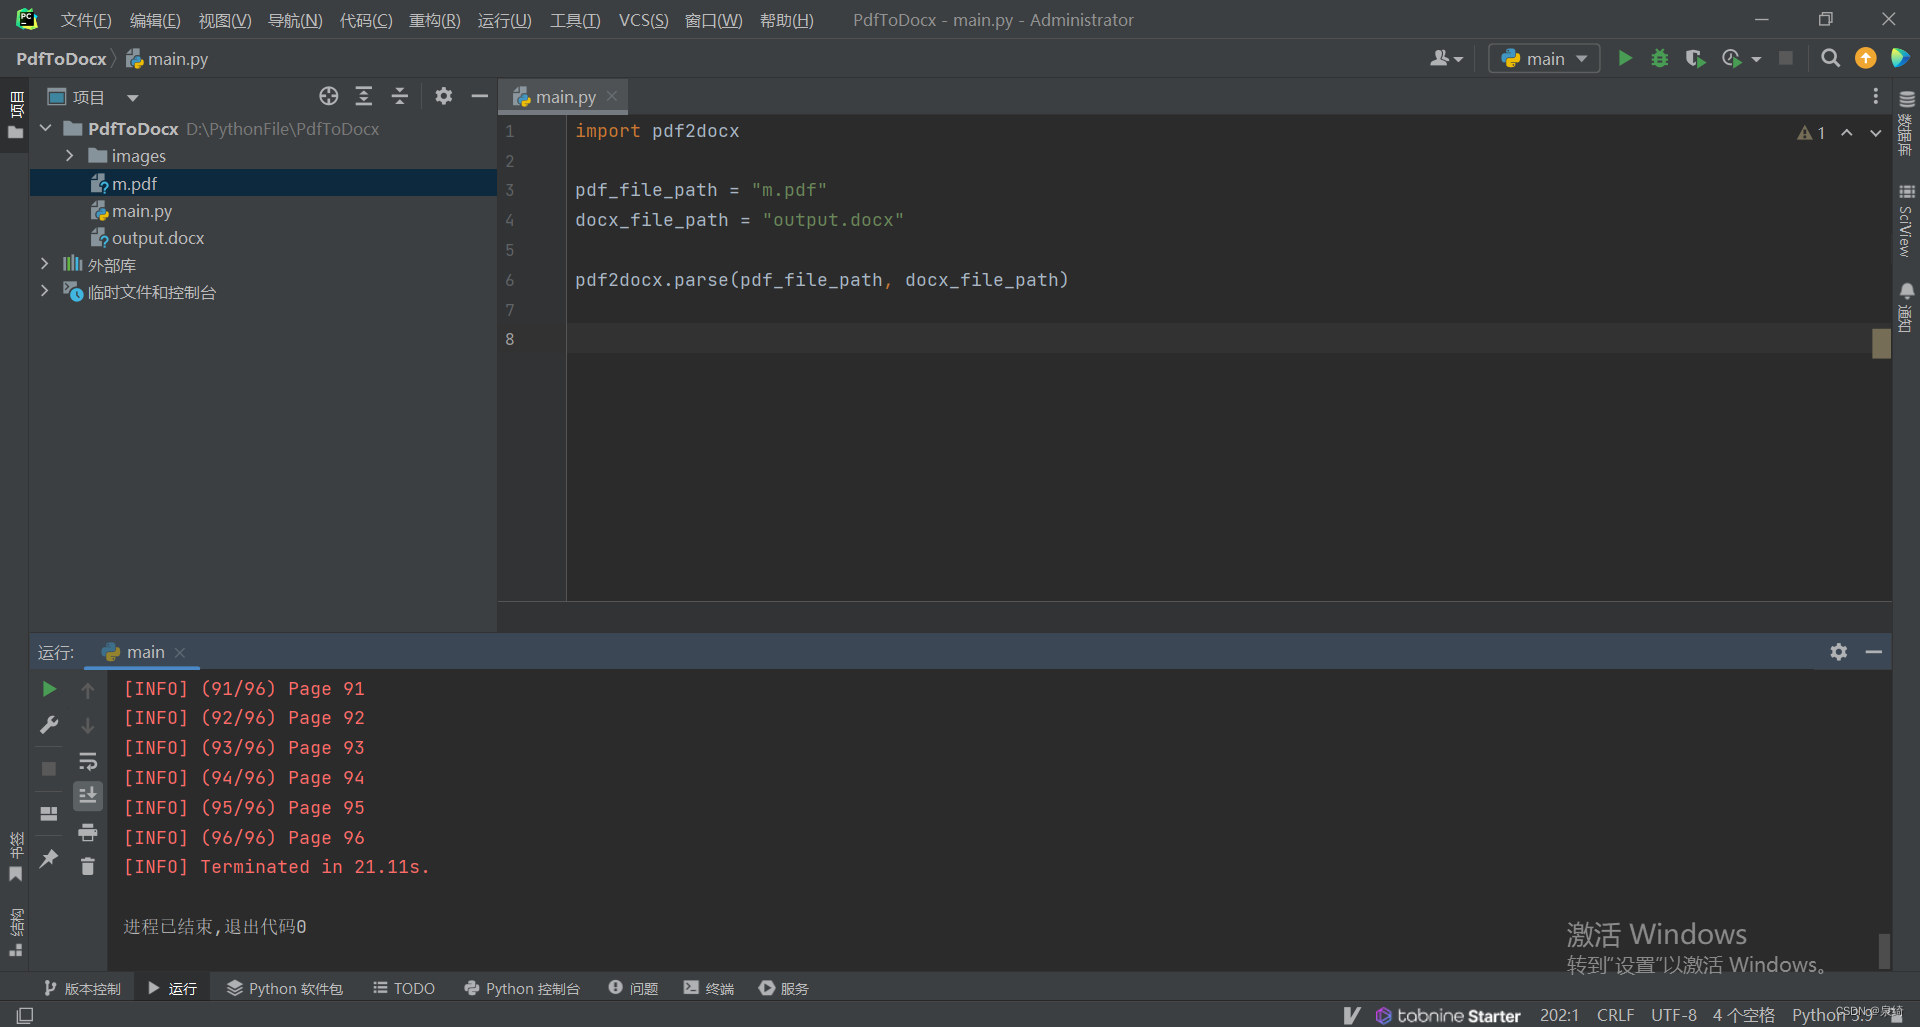Collapse the PdfToDocx root folder

click(46, 128)
